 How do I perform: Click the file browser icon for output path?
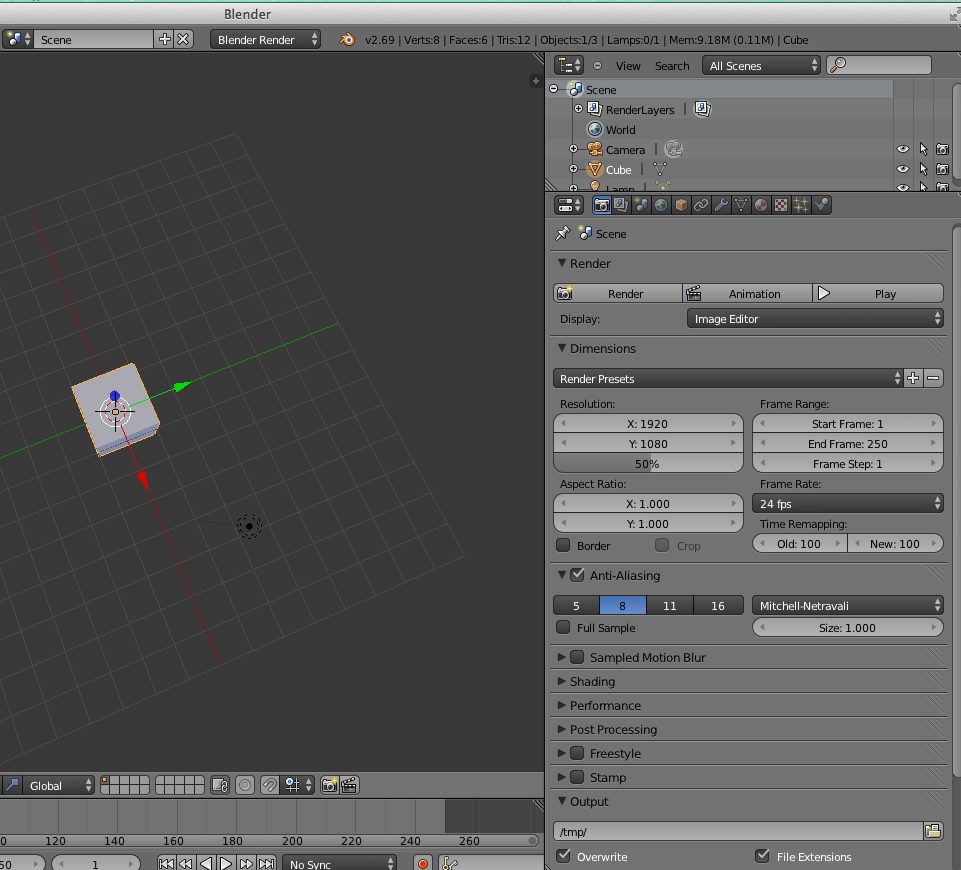coord(933,831)
